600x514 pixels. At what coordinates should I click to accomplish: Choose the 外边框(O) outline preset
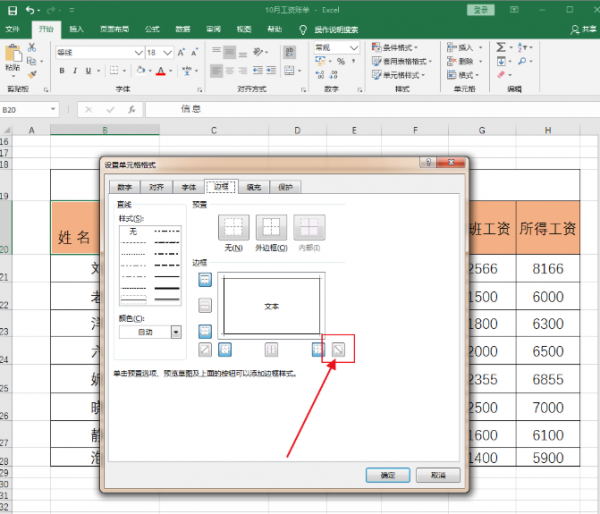[x=271, y=227]
